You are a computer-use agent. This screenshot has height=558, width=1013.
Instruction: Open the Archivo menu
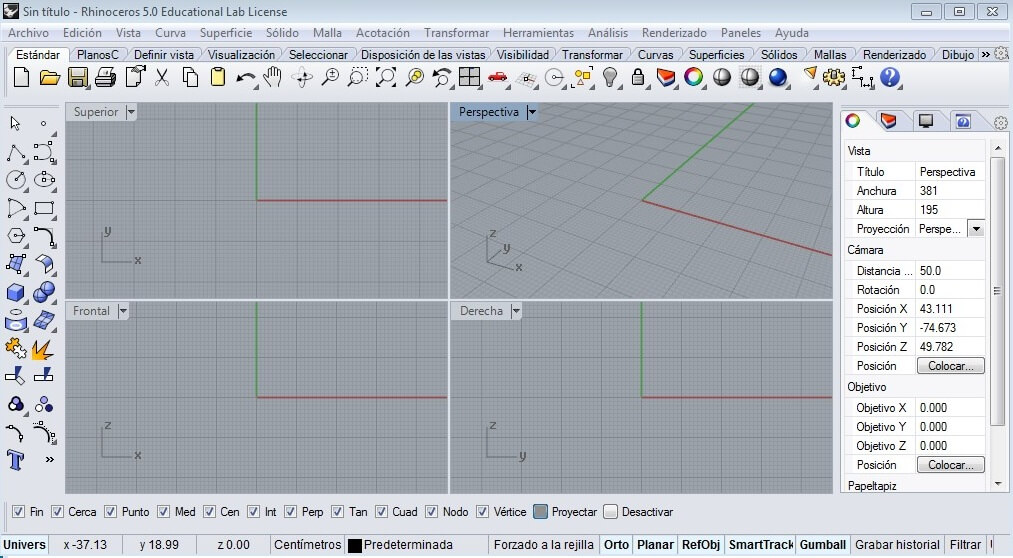[x=28, y=33]
